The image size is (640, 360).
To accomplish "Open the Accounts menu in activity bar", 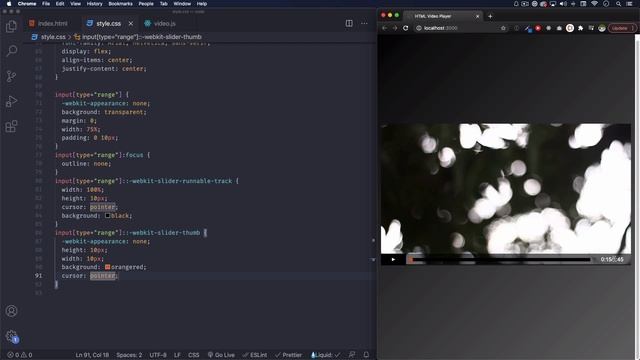I will coord(11,311).
